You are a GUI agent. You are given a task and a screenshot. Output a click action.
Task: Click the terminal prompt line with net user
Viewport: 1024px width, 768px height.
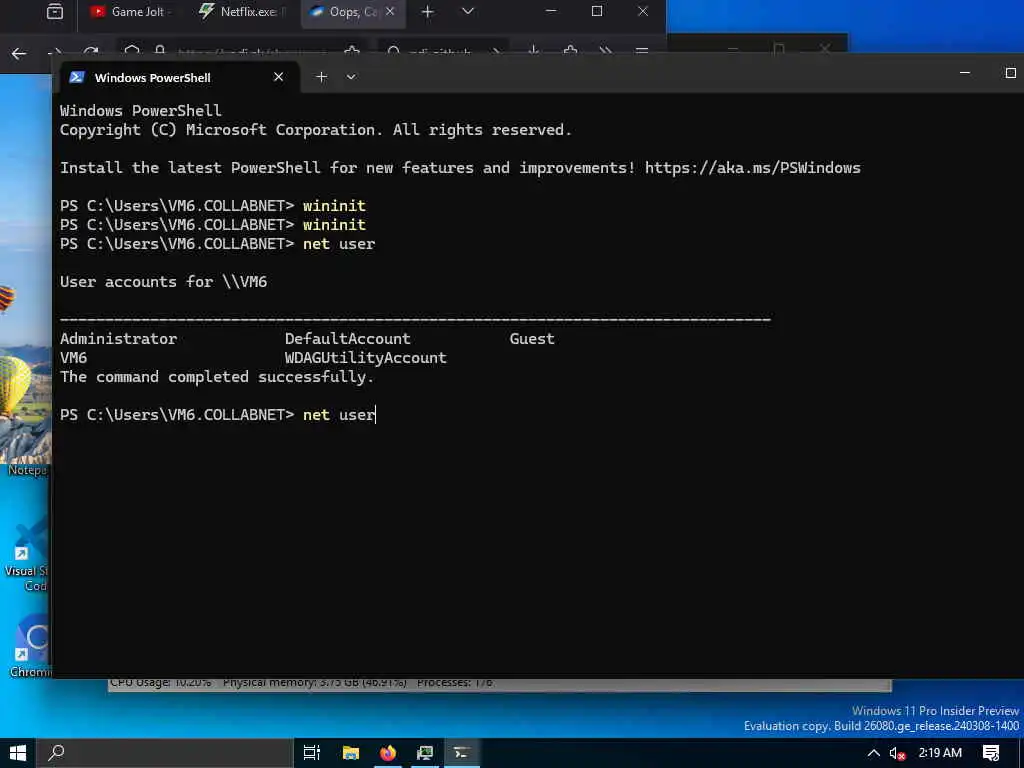pos(218,415)
